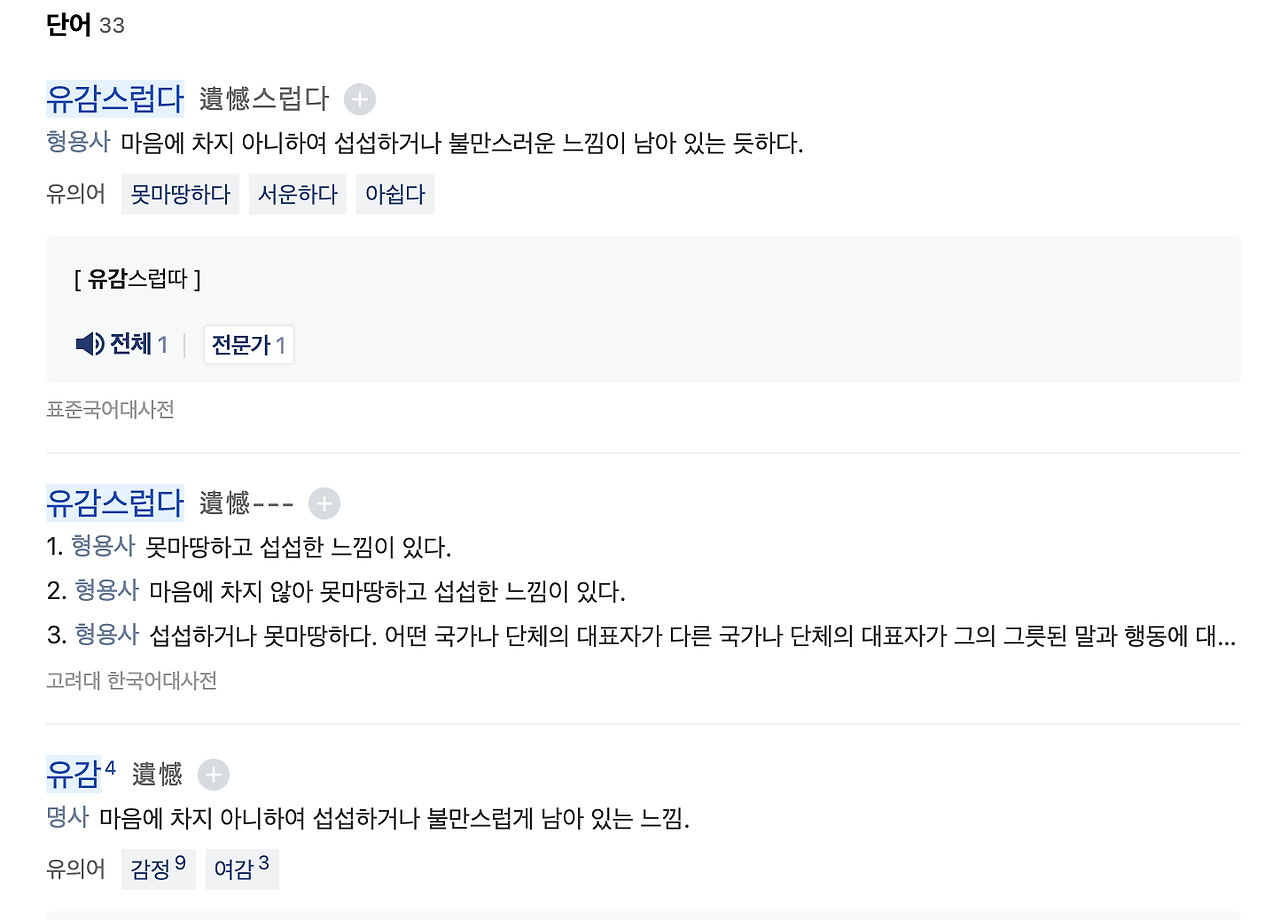The width and height of the screenshot is (1280, 920).
Task: Click the plus icon next to 유감스럽다 遺憾스럽다
Action: pyautogui.click(x=360, y=99)
